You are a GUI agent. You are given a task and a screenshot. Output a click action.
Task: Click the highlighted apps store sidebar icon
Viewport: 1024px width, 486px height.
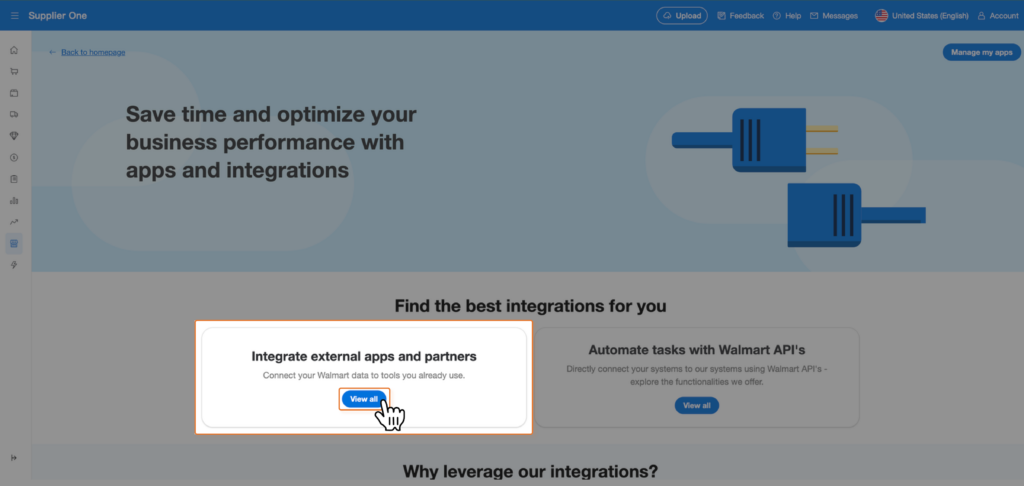click(14, 244)
